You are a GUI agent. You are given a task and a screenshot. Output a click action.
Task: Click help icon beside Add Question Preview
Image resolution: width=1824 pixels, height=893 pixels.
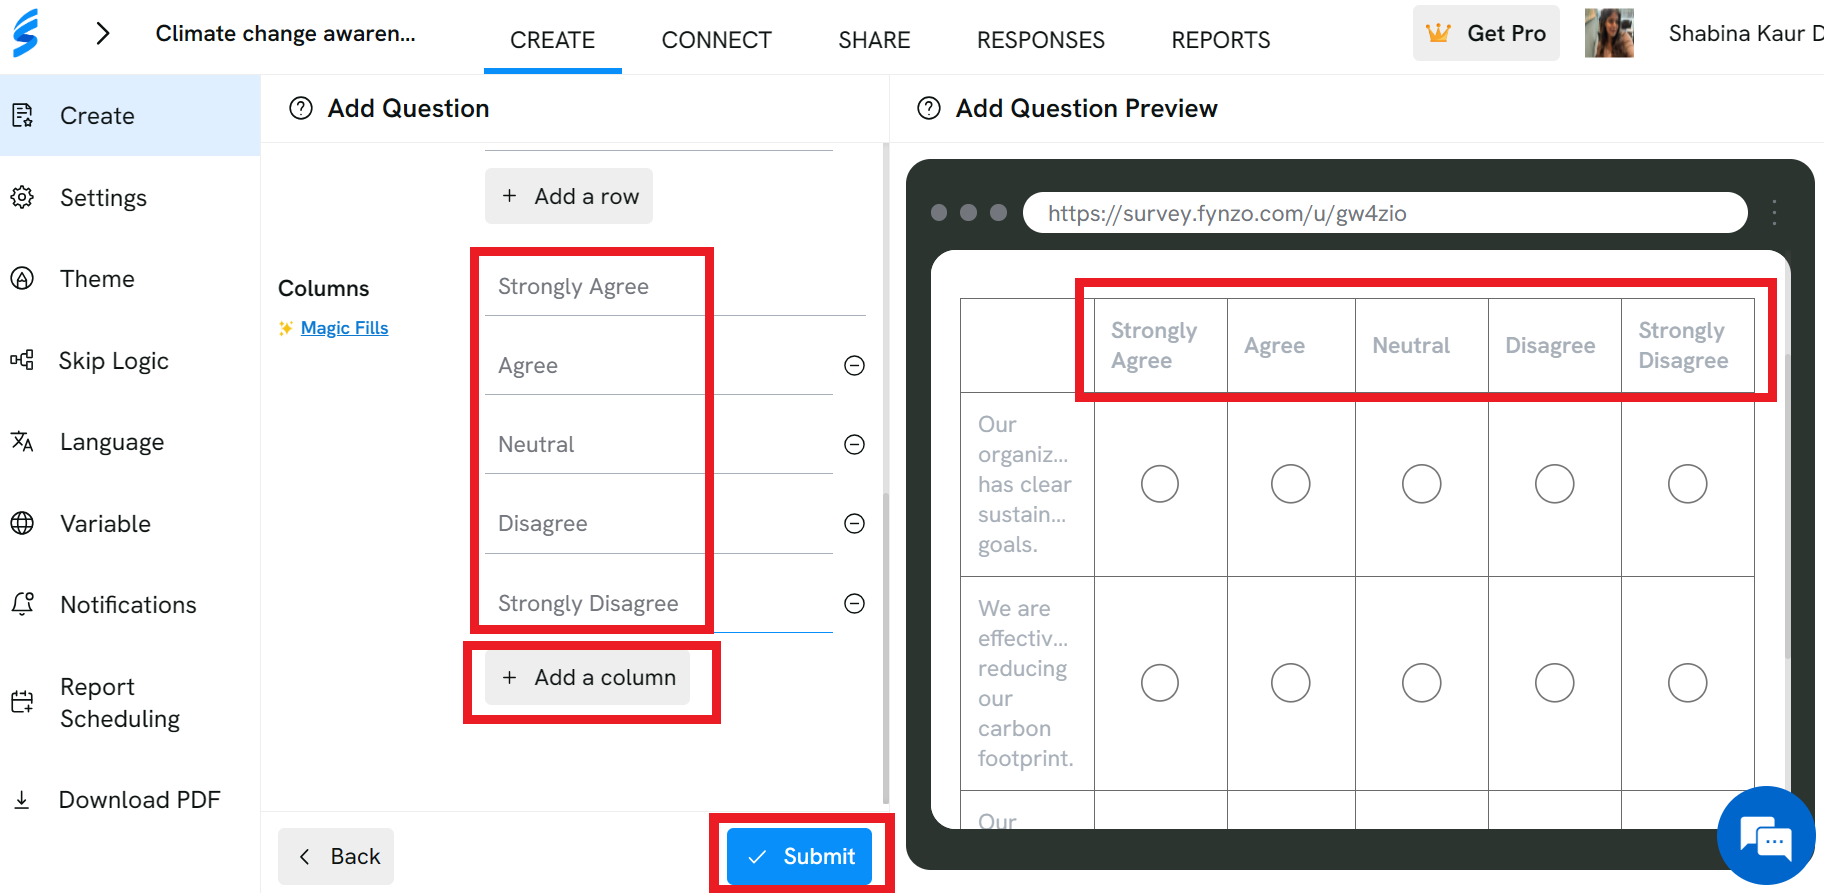click(929, 108)
